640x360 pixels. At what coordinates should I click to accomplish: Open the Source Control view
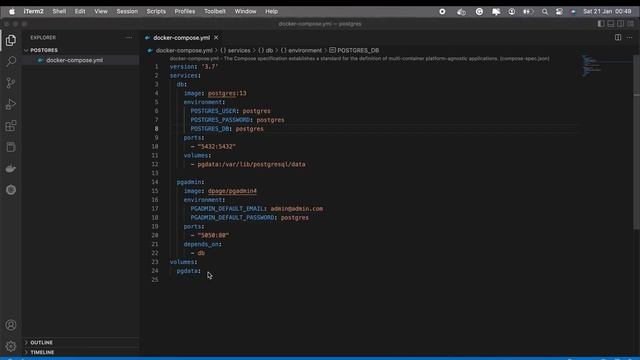point(11,83)
